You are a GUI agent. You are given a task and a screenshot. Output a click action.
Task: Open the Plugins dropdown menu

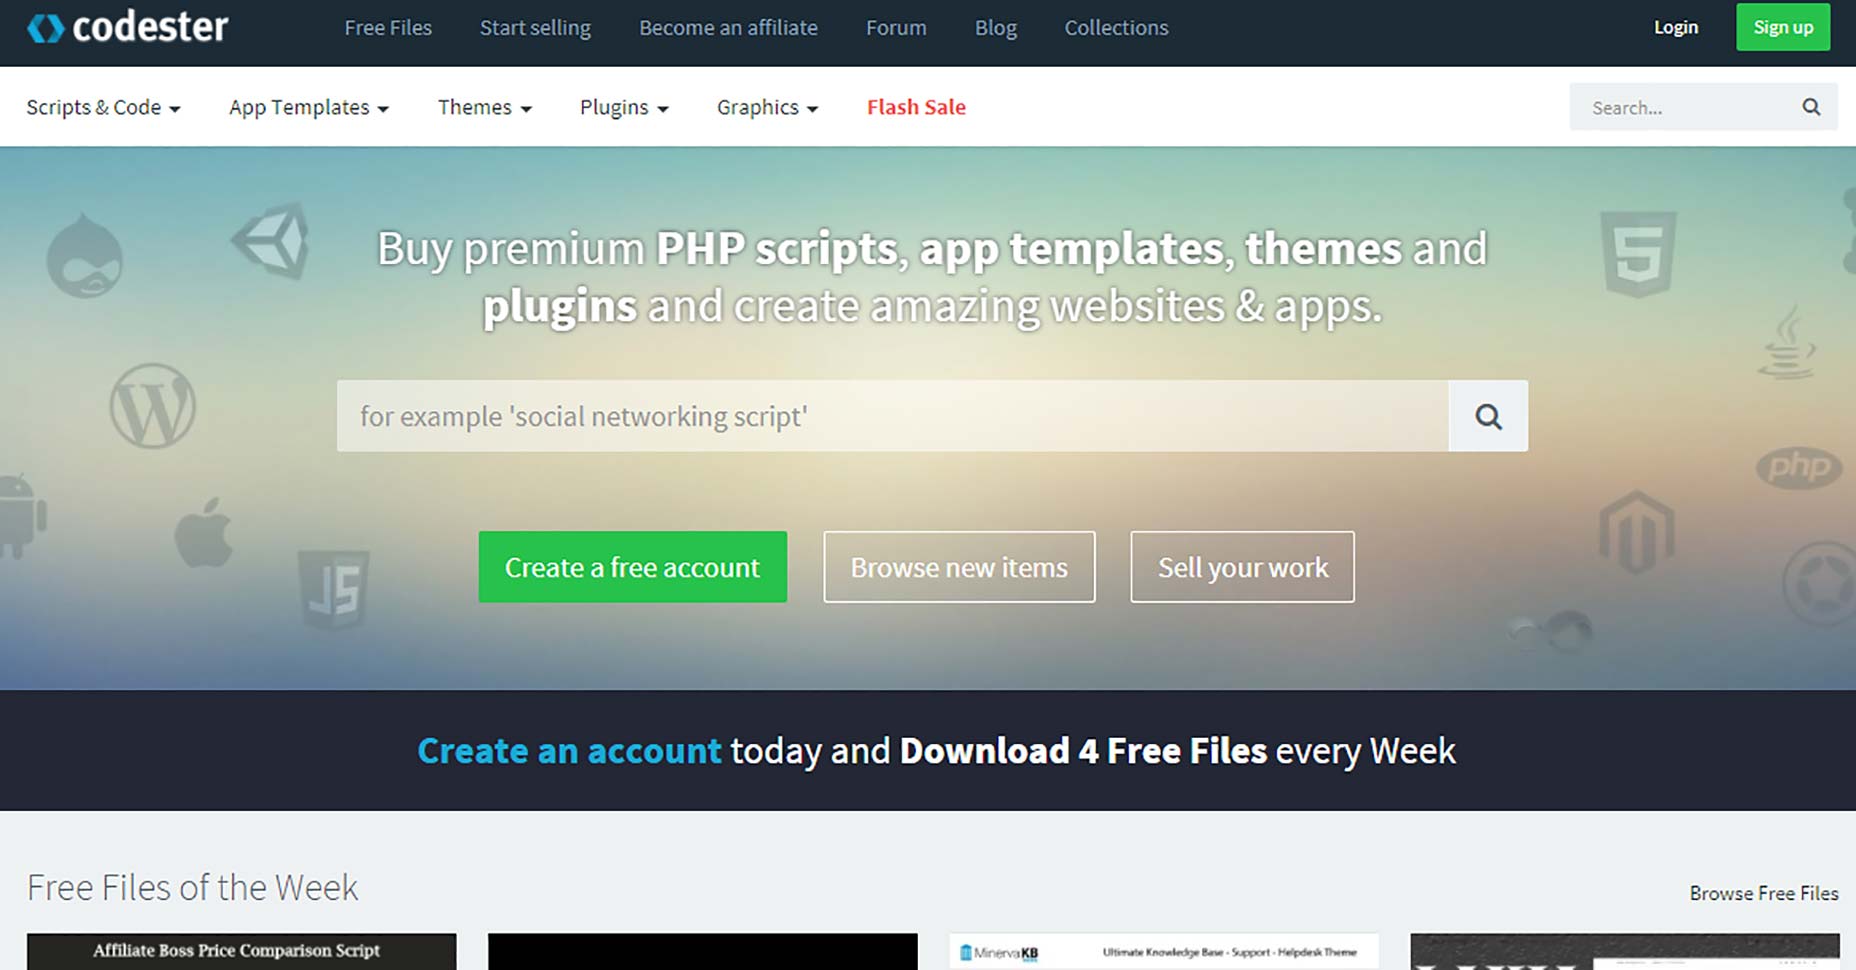click(623, 107)
